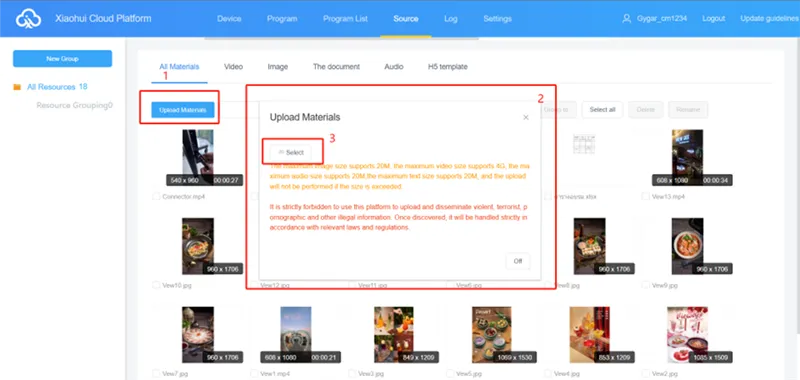The height and width of the screenshot is (380, 800).
Task: Click the orange folder icon for All Resources
Action: tap(17, 87)
